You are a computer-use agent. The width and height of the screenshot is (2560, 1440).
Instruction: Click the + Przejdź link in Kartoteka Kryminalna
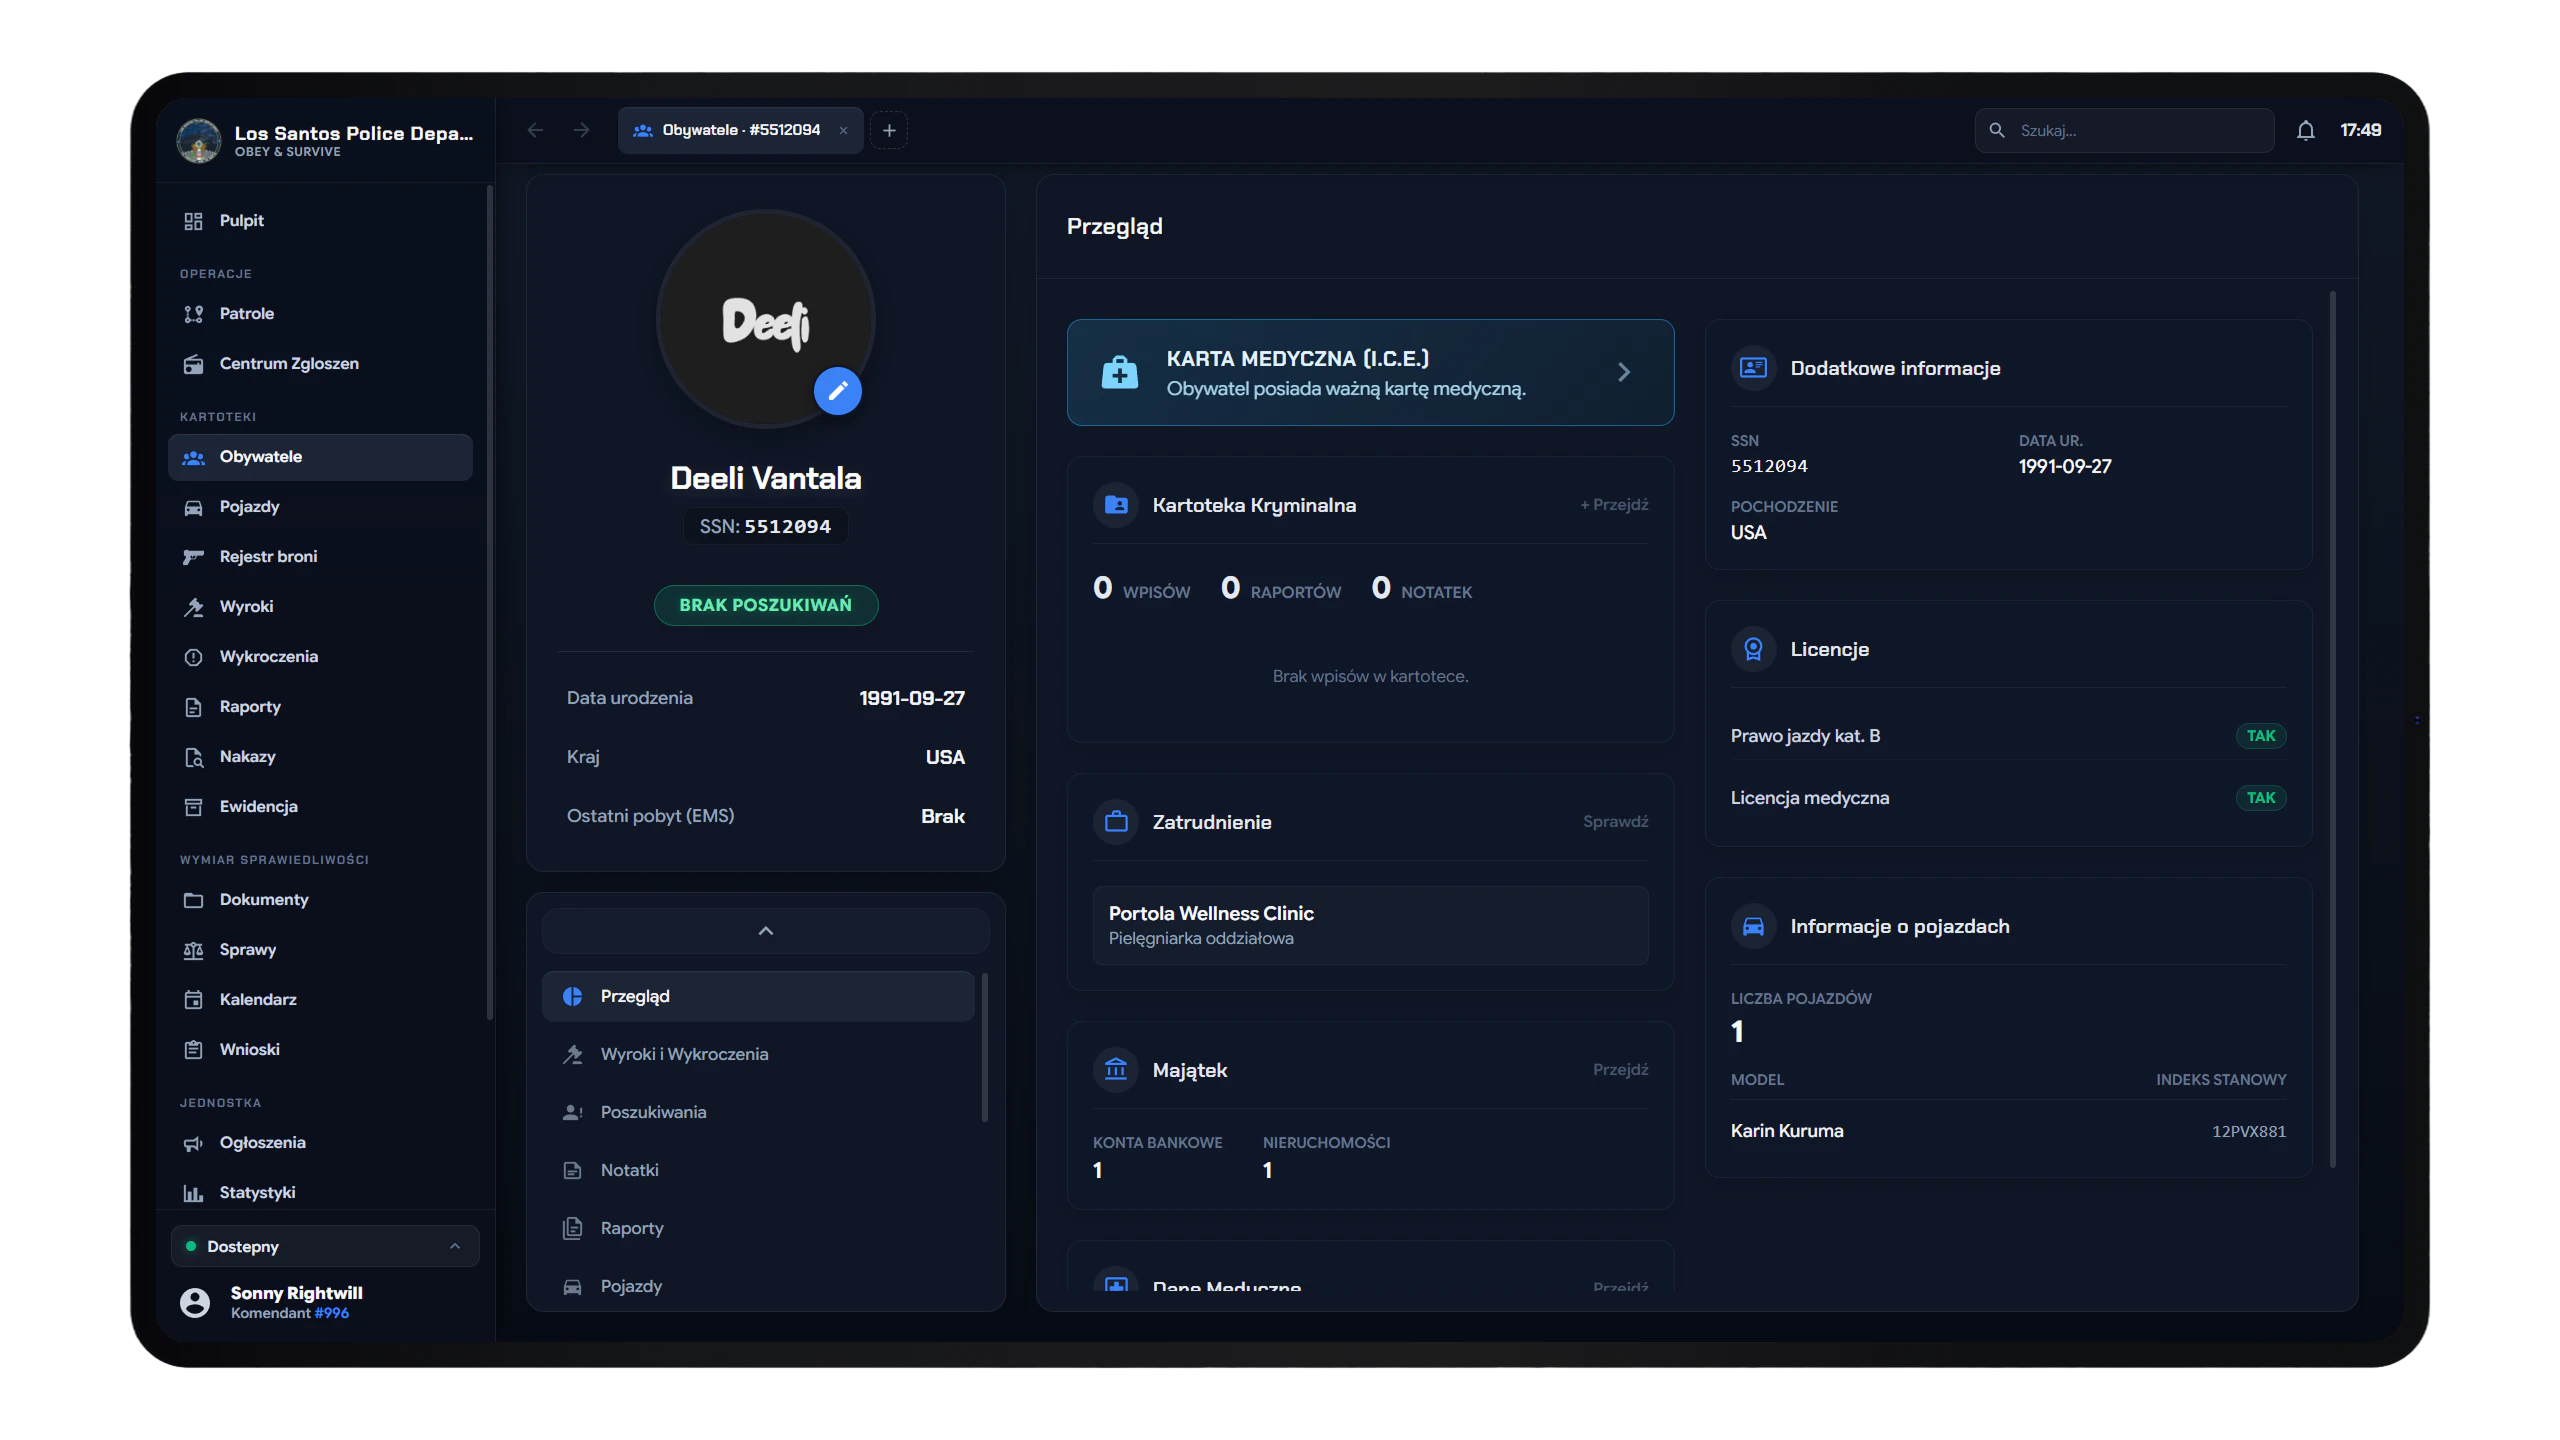pyautogui.click(x=1614, y=505)
